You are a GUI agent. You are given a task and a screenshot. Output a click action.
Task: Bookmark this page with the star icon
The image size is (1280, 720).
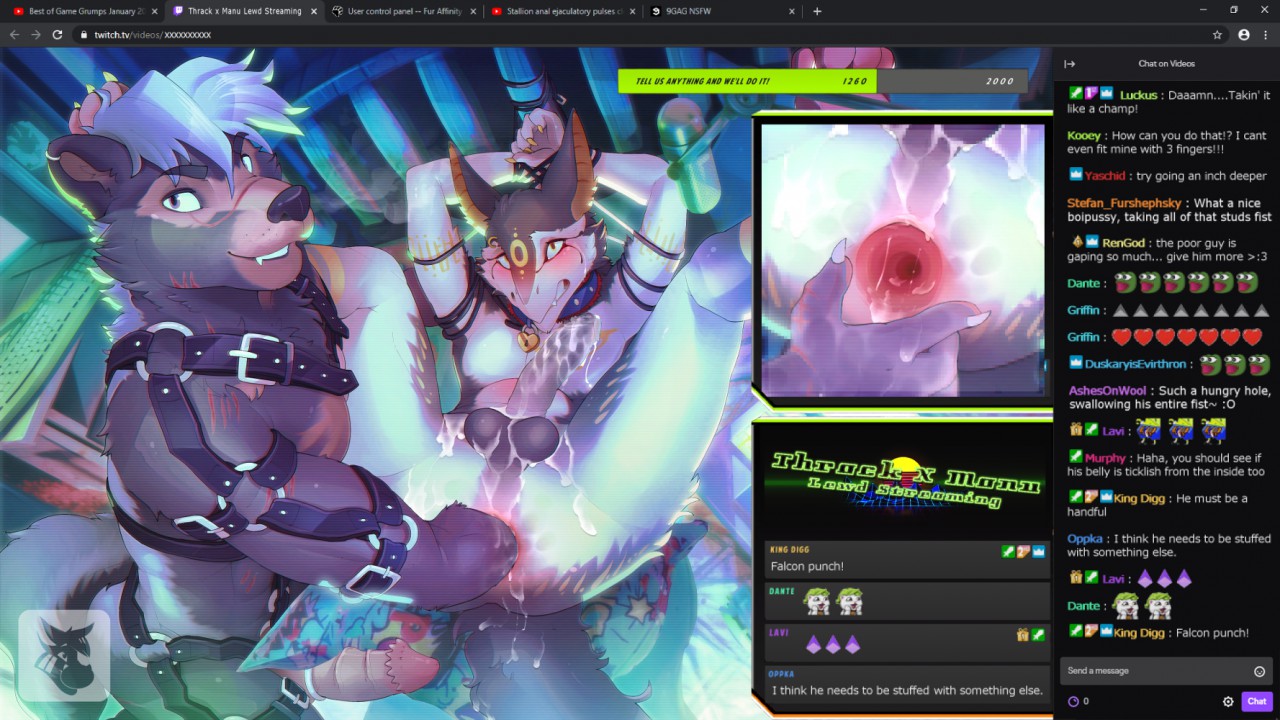[x=1217, y=34]
